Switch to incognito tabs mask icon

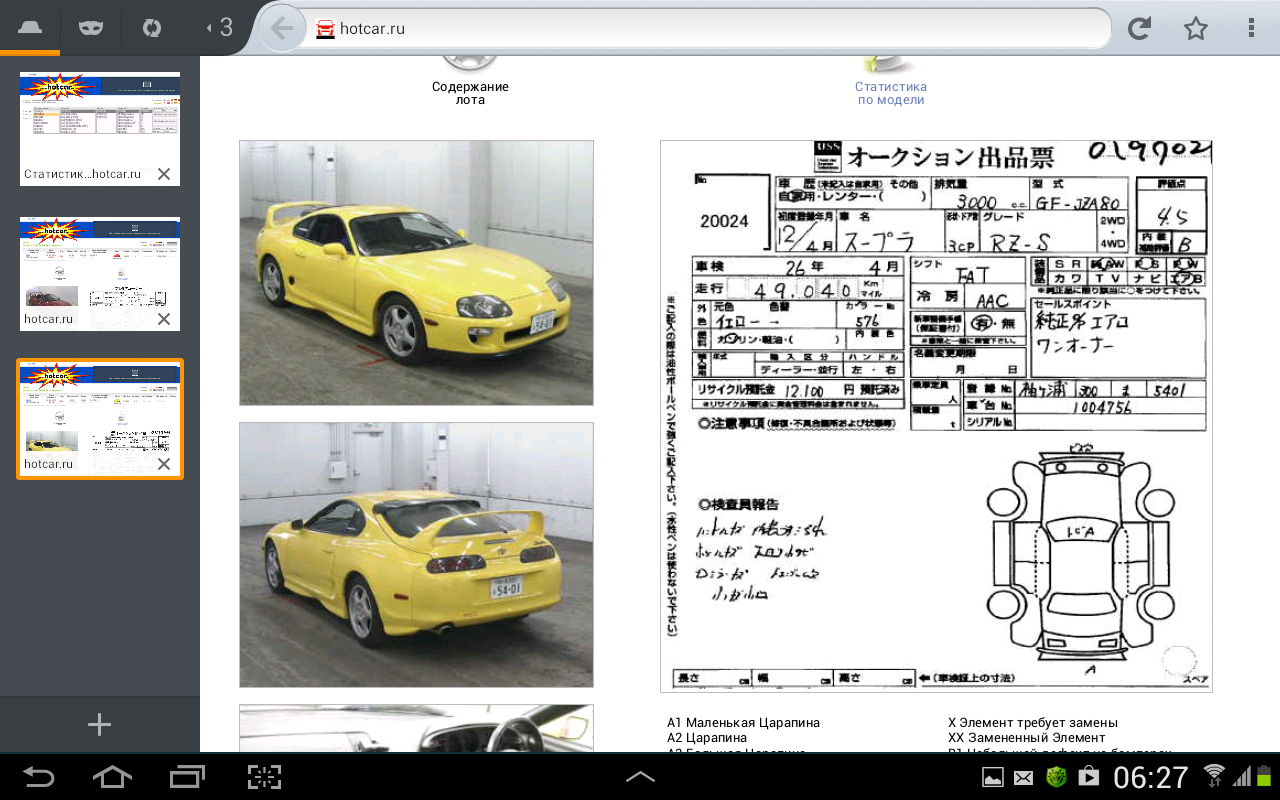pos(91,28)
